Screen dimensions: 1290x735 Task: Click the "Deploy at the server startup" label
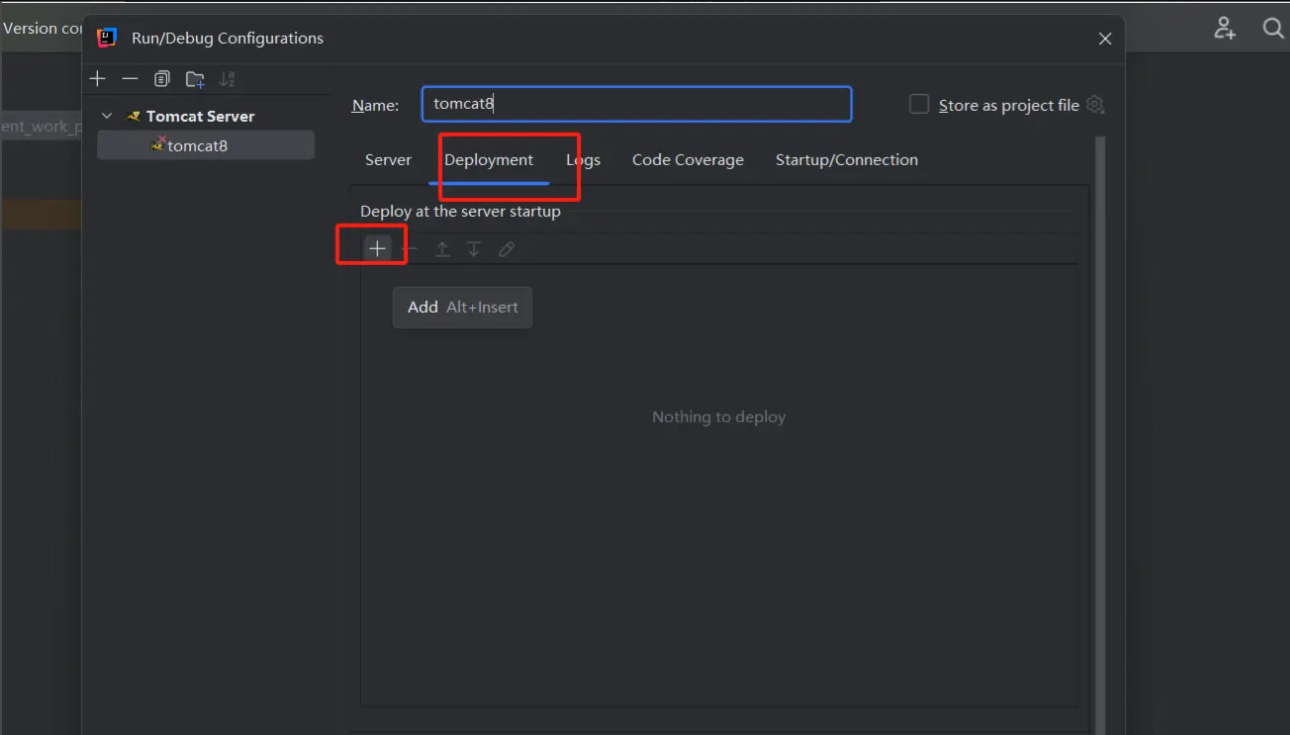(x=460, y=212)
